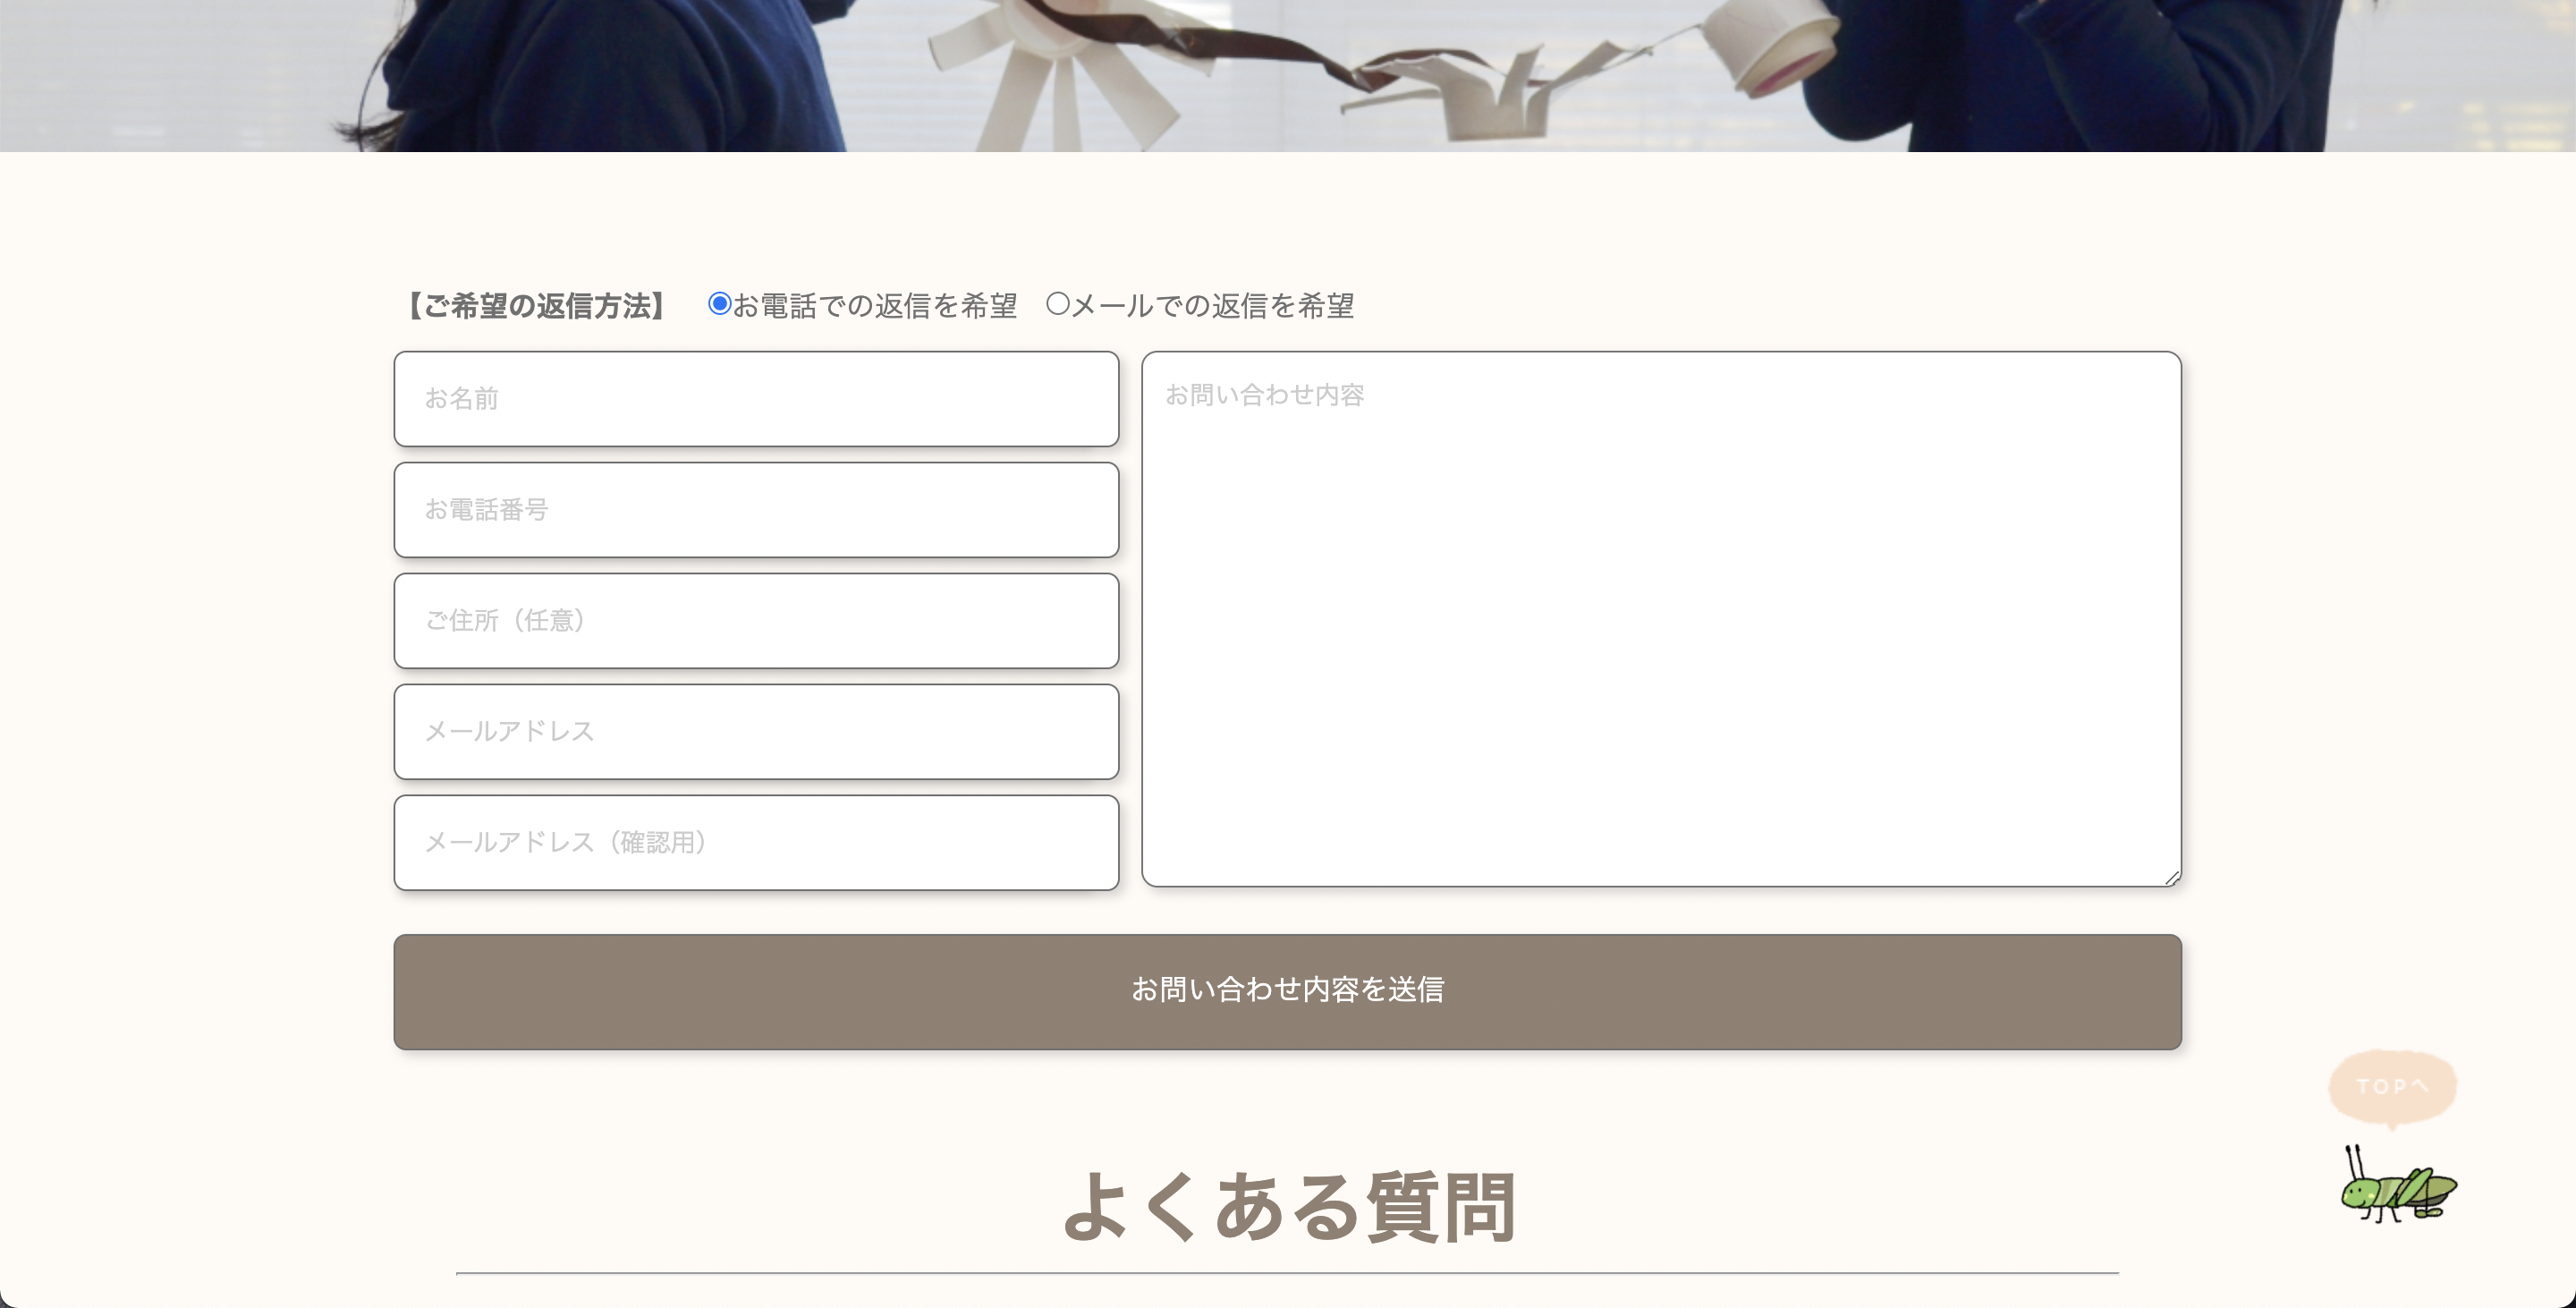This screenshot has width=2576, height=1308.
Task: Focus the お電話番号 input field
Action: tap(756, 510)
